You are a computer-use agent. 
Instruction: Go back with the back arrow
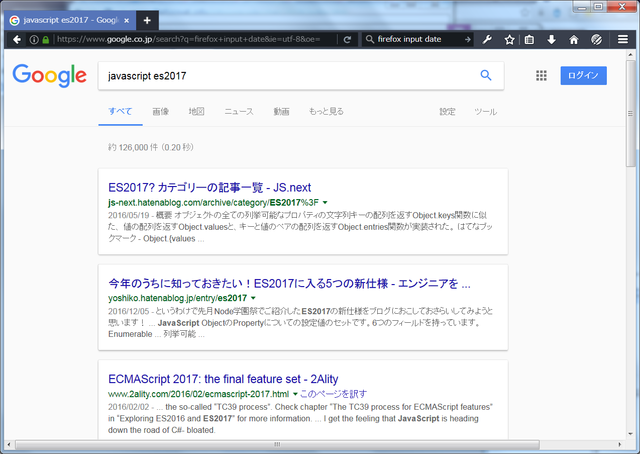(17, 40)
